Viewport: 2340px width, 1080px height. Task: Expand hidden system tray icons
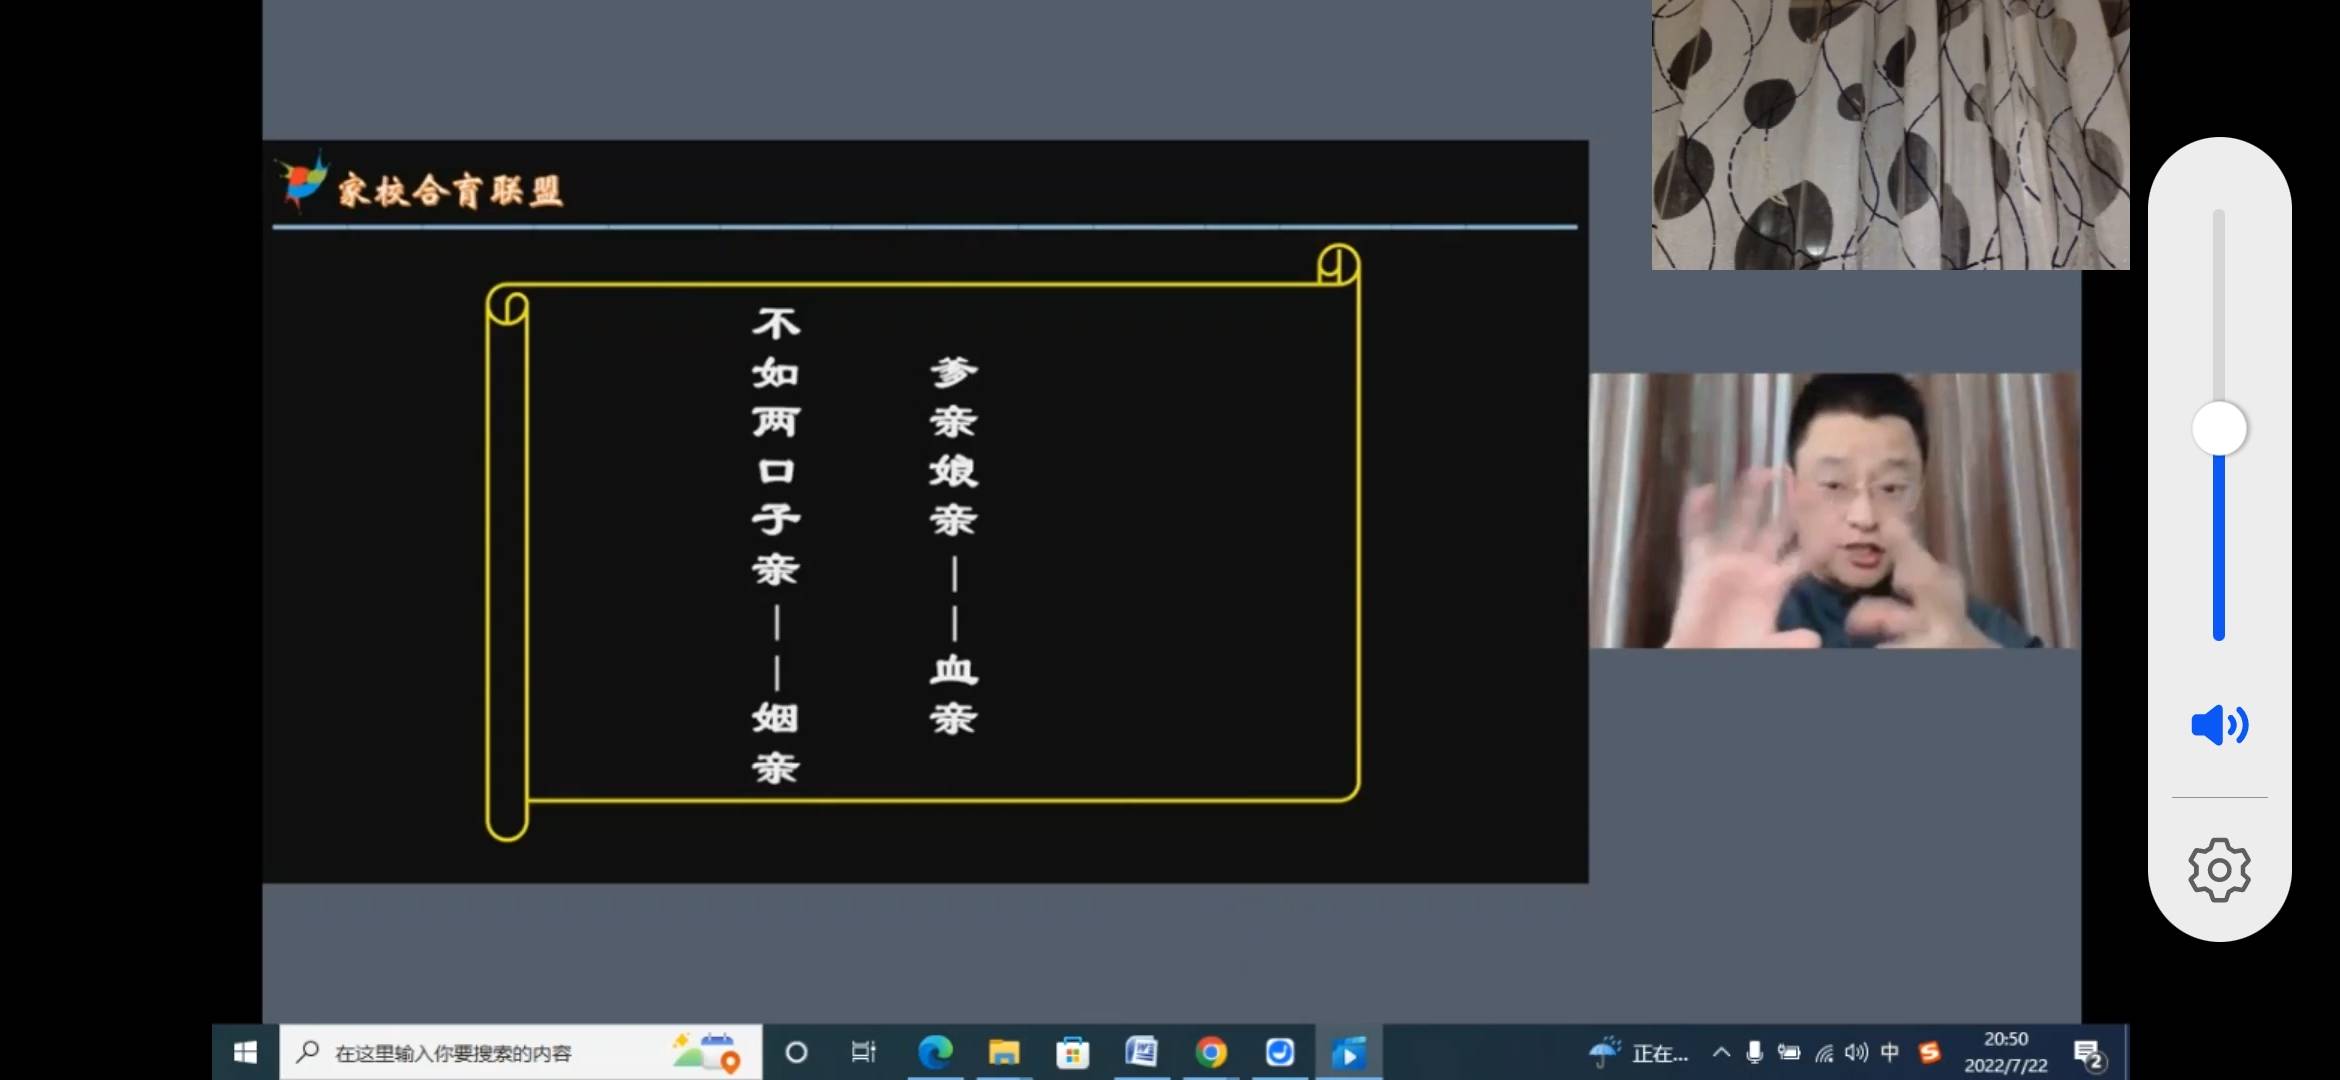(x=1721, y=1052)
